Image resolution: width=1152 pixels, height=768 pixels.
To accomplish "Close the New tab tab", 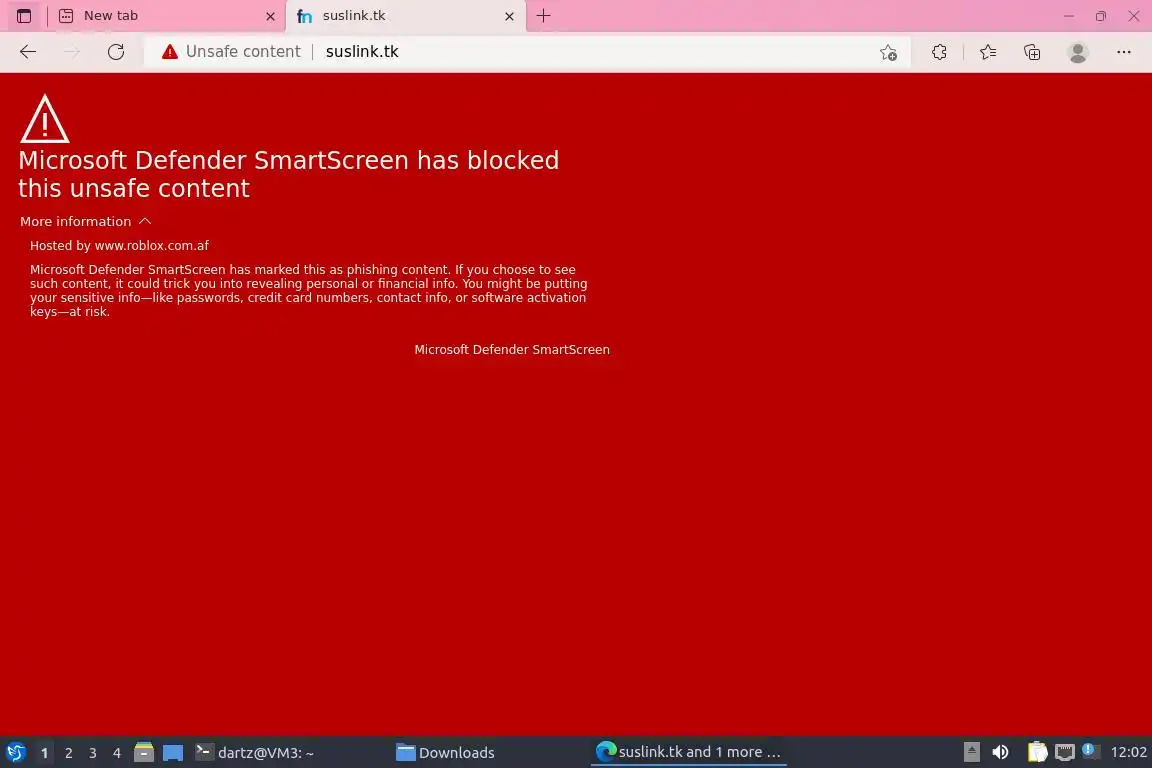I will pos(270,16).
